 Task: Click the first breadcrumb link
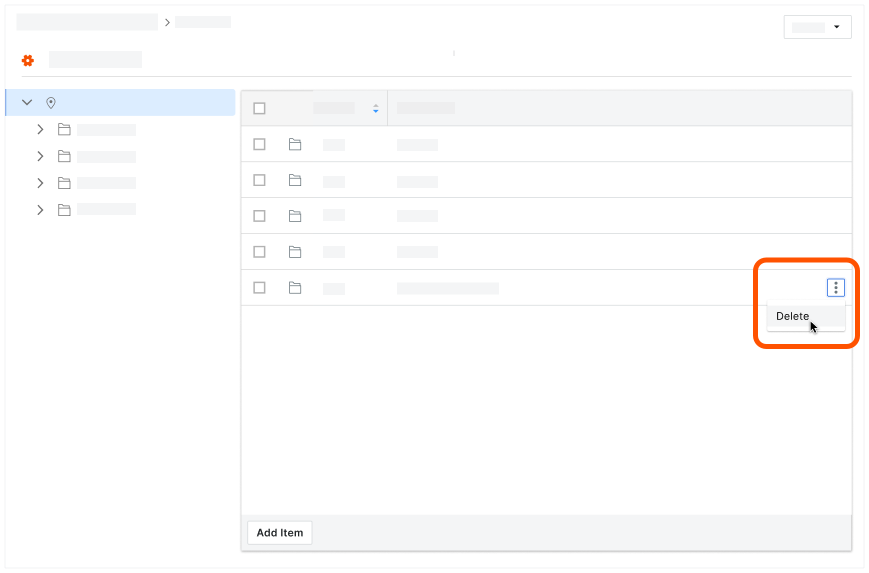[x=87, y=22]
